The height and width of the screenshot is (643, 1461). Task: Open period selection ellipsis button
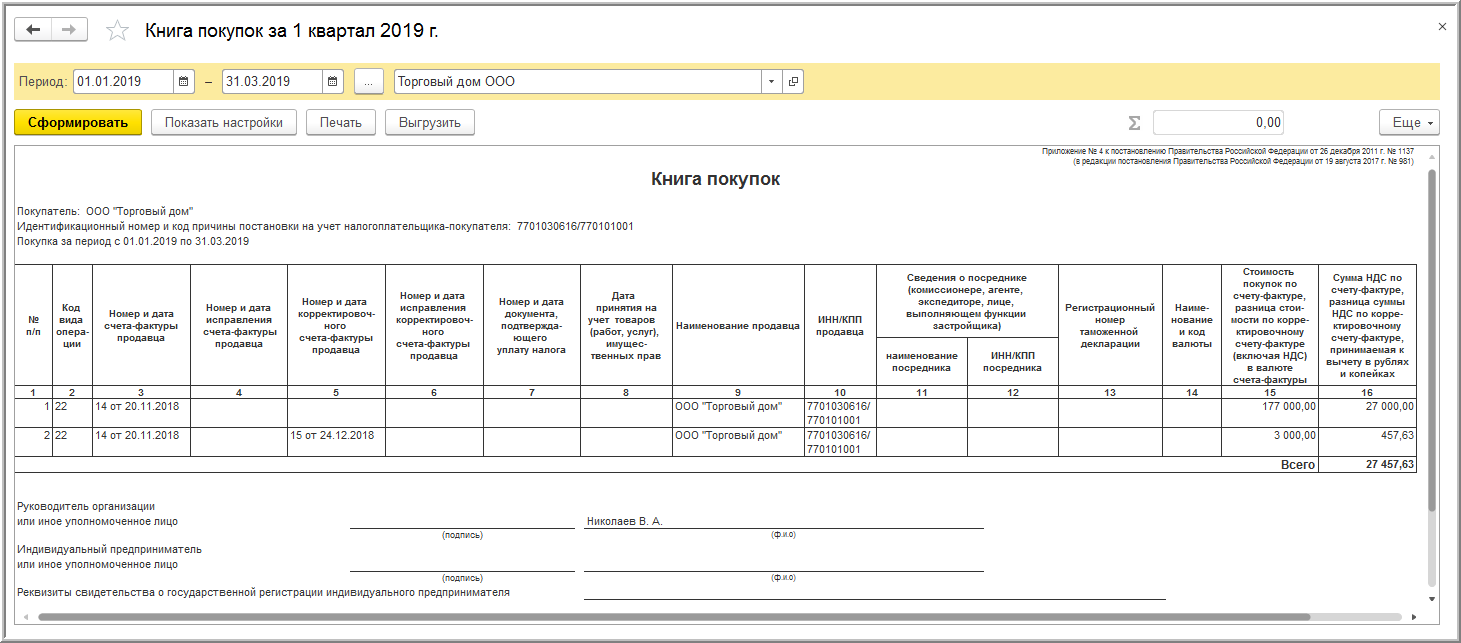pos(368,81)
